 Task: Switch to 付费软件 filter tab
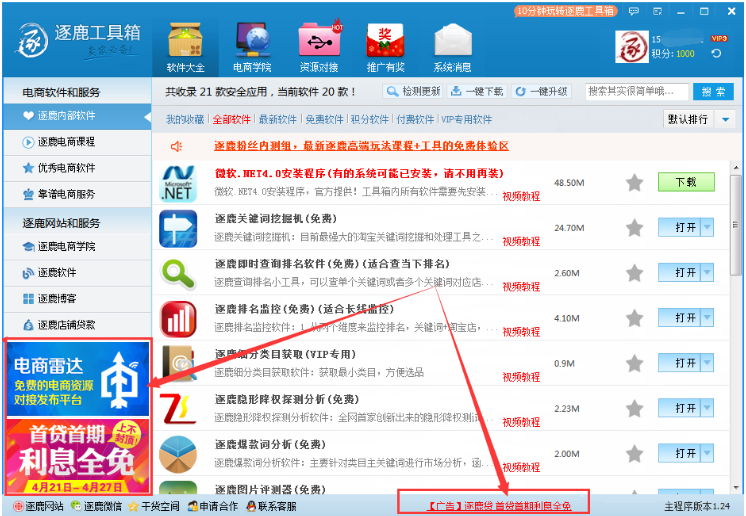tap(415, 119)
